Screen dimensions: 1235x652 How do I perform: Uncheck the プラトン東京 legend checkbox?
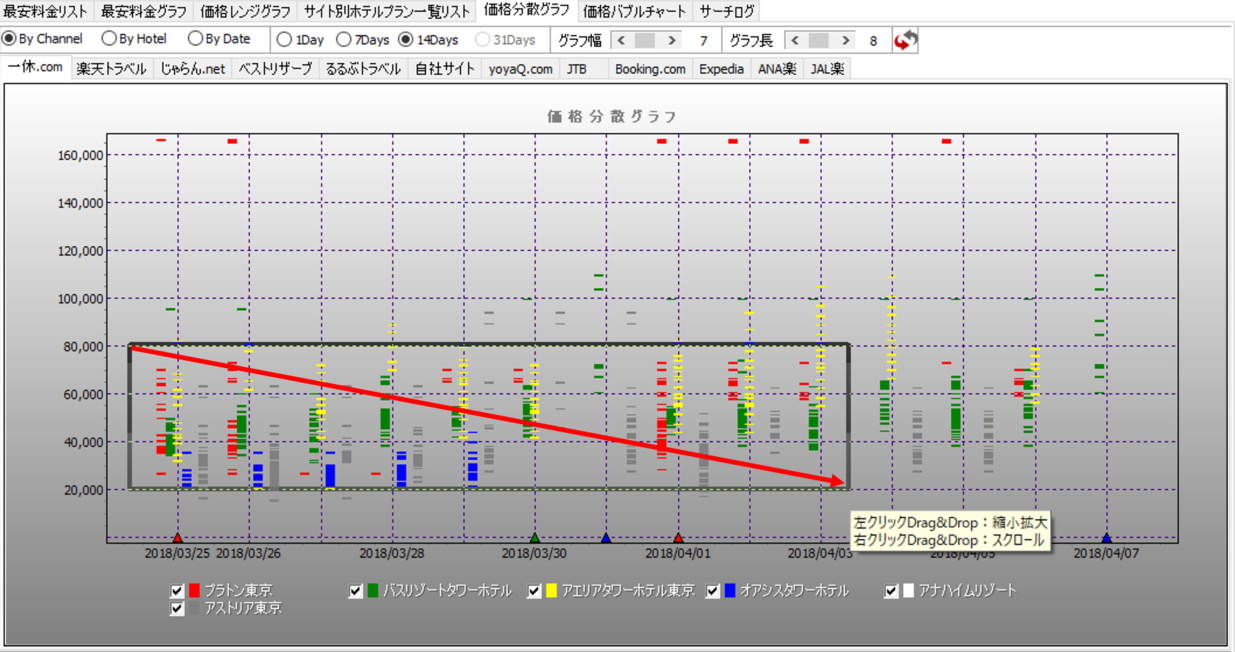178,591
